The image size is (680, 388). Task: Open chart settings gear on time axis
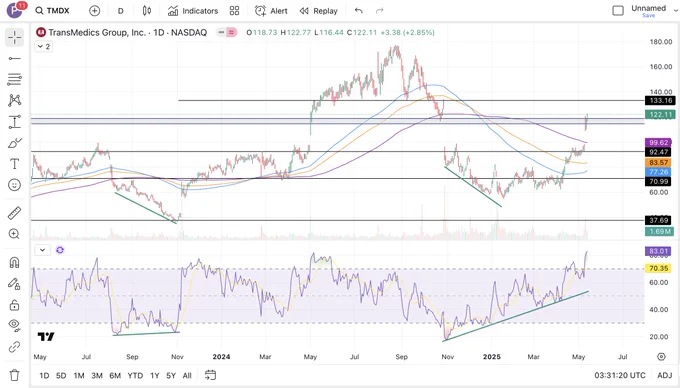tap(661, 356)
